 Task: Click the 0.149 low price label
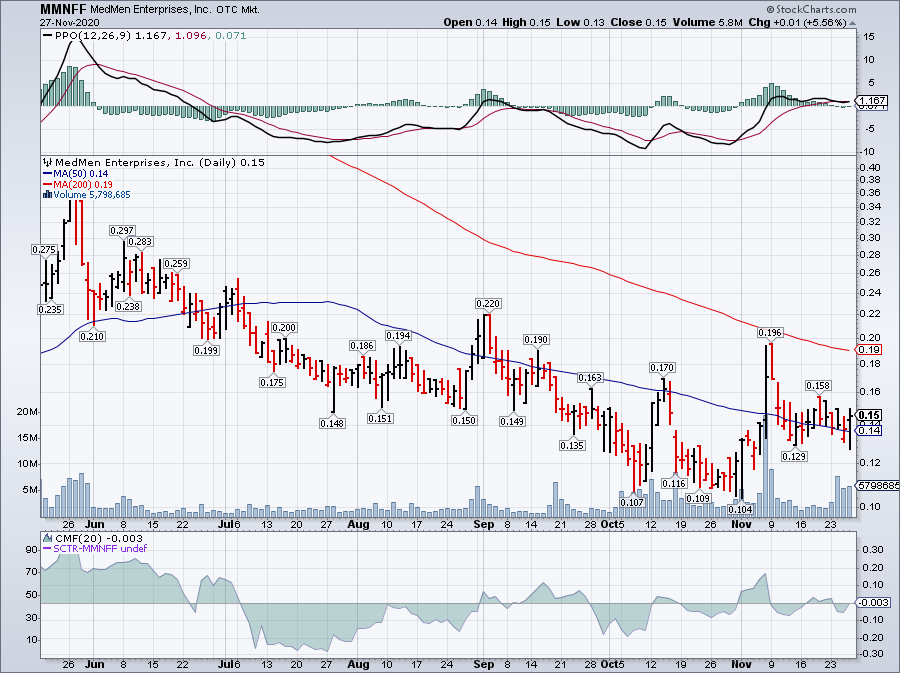click(x=513, y=421)
